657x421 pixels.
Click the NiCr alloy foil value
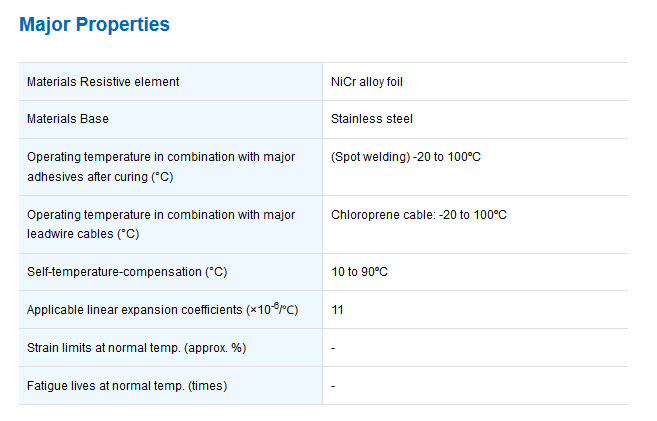coord(367,82)
